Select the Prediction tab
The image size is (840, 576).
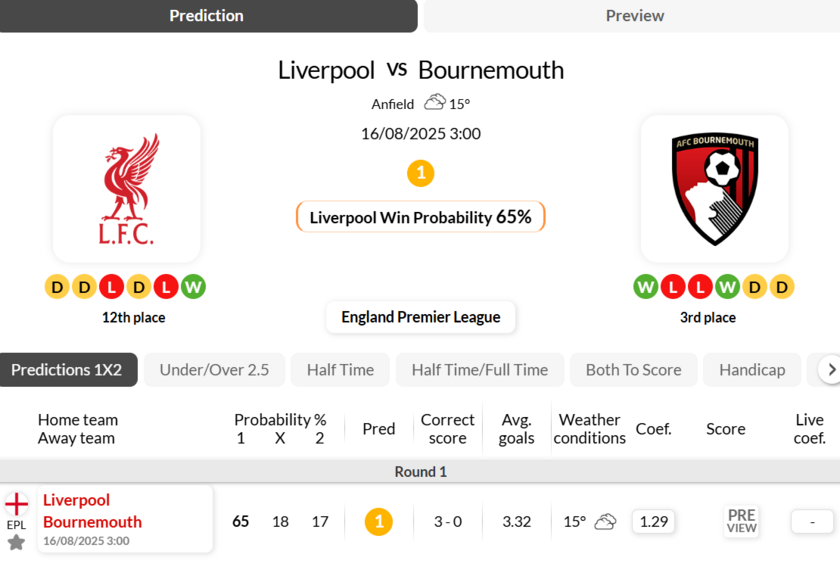click(x=207, y=16)
